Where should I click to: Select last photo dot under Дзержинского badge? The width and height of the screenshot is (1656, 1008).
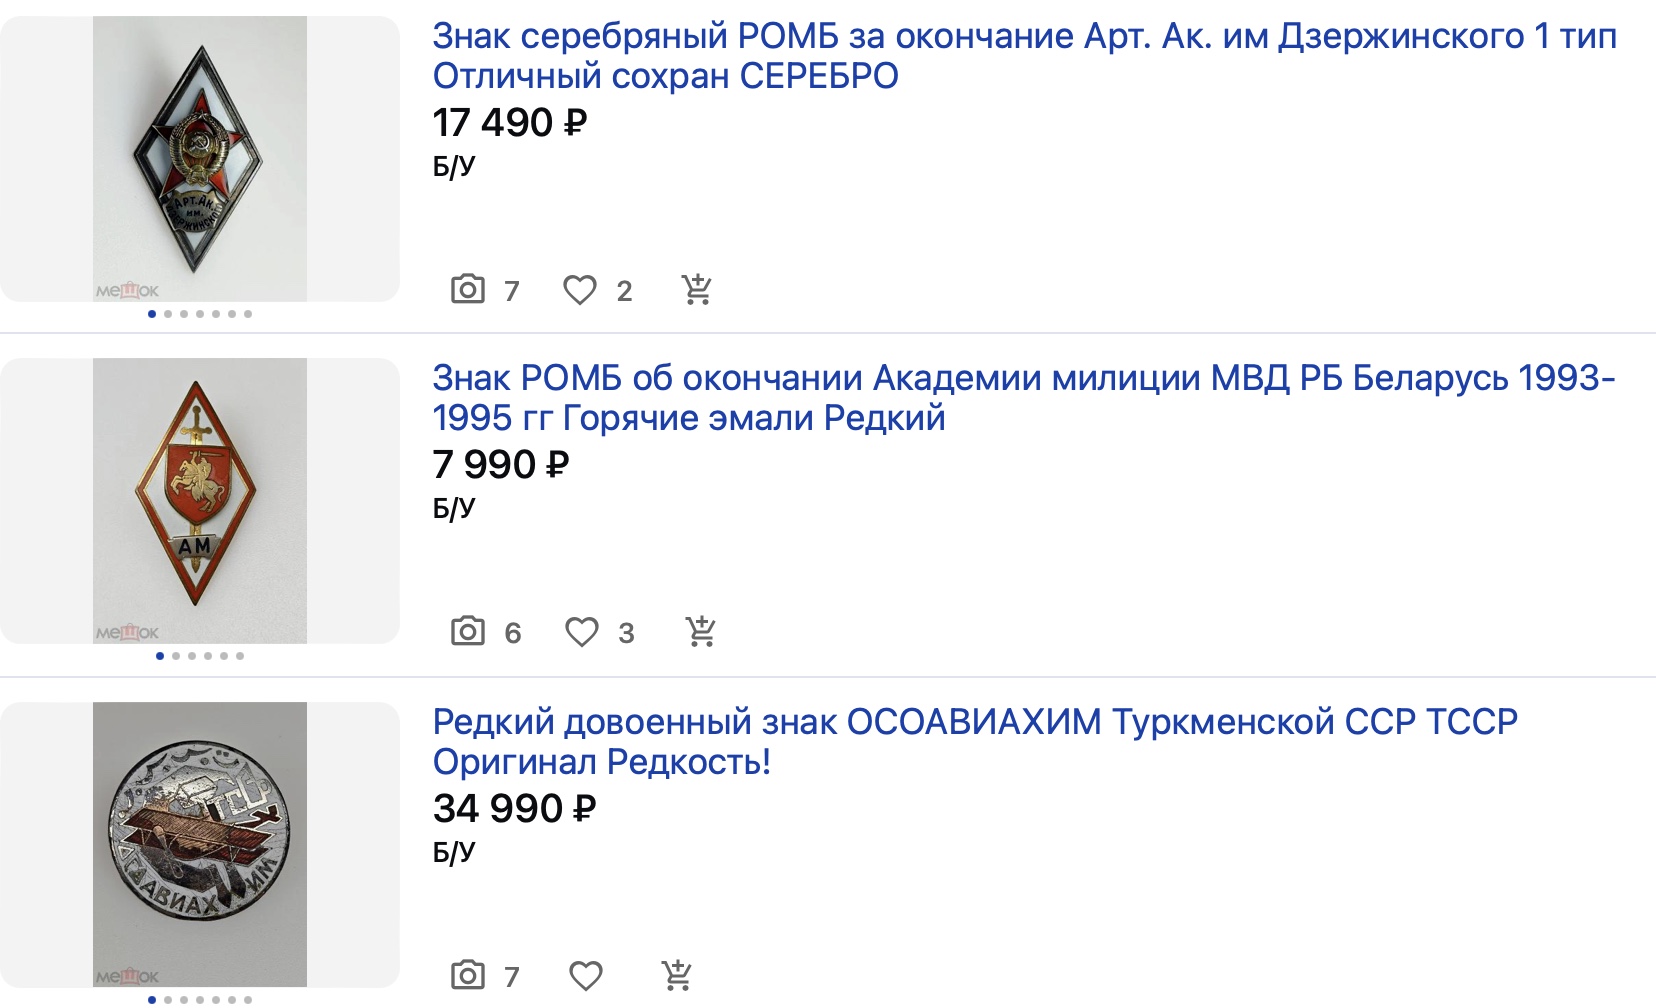click(x=248, y=314)
